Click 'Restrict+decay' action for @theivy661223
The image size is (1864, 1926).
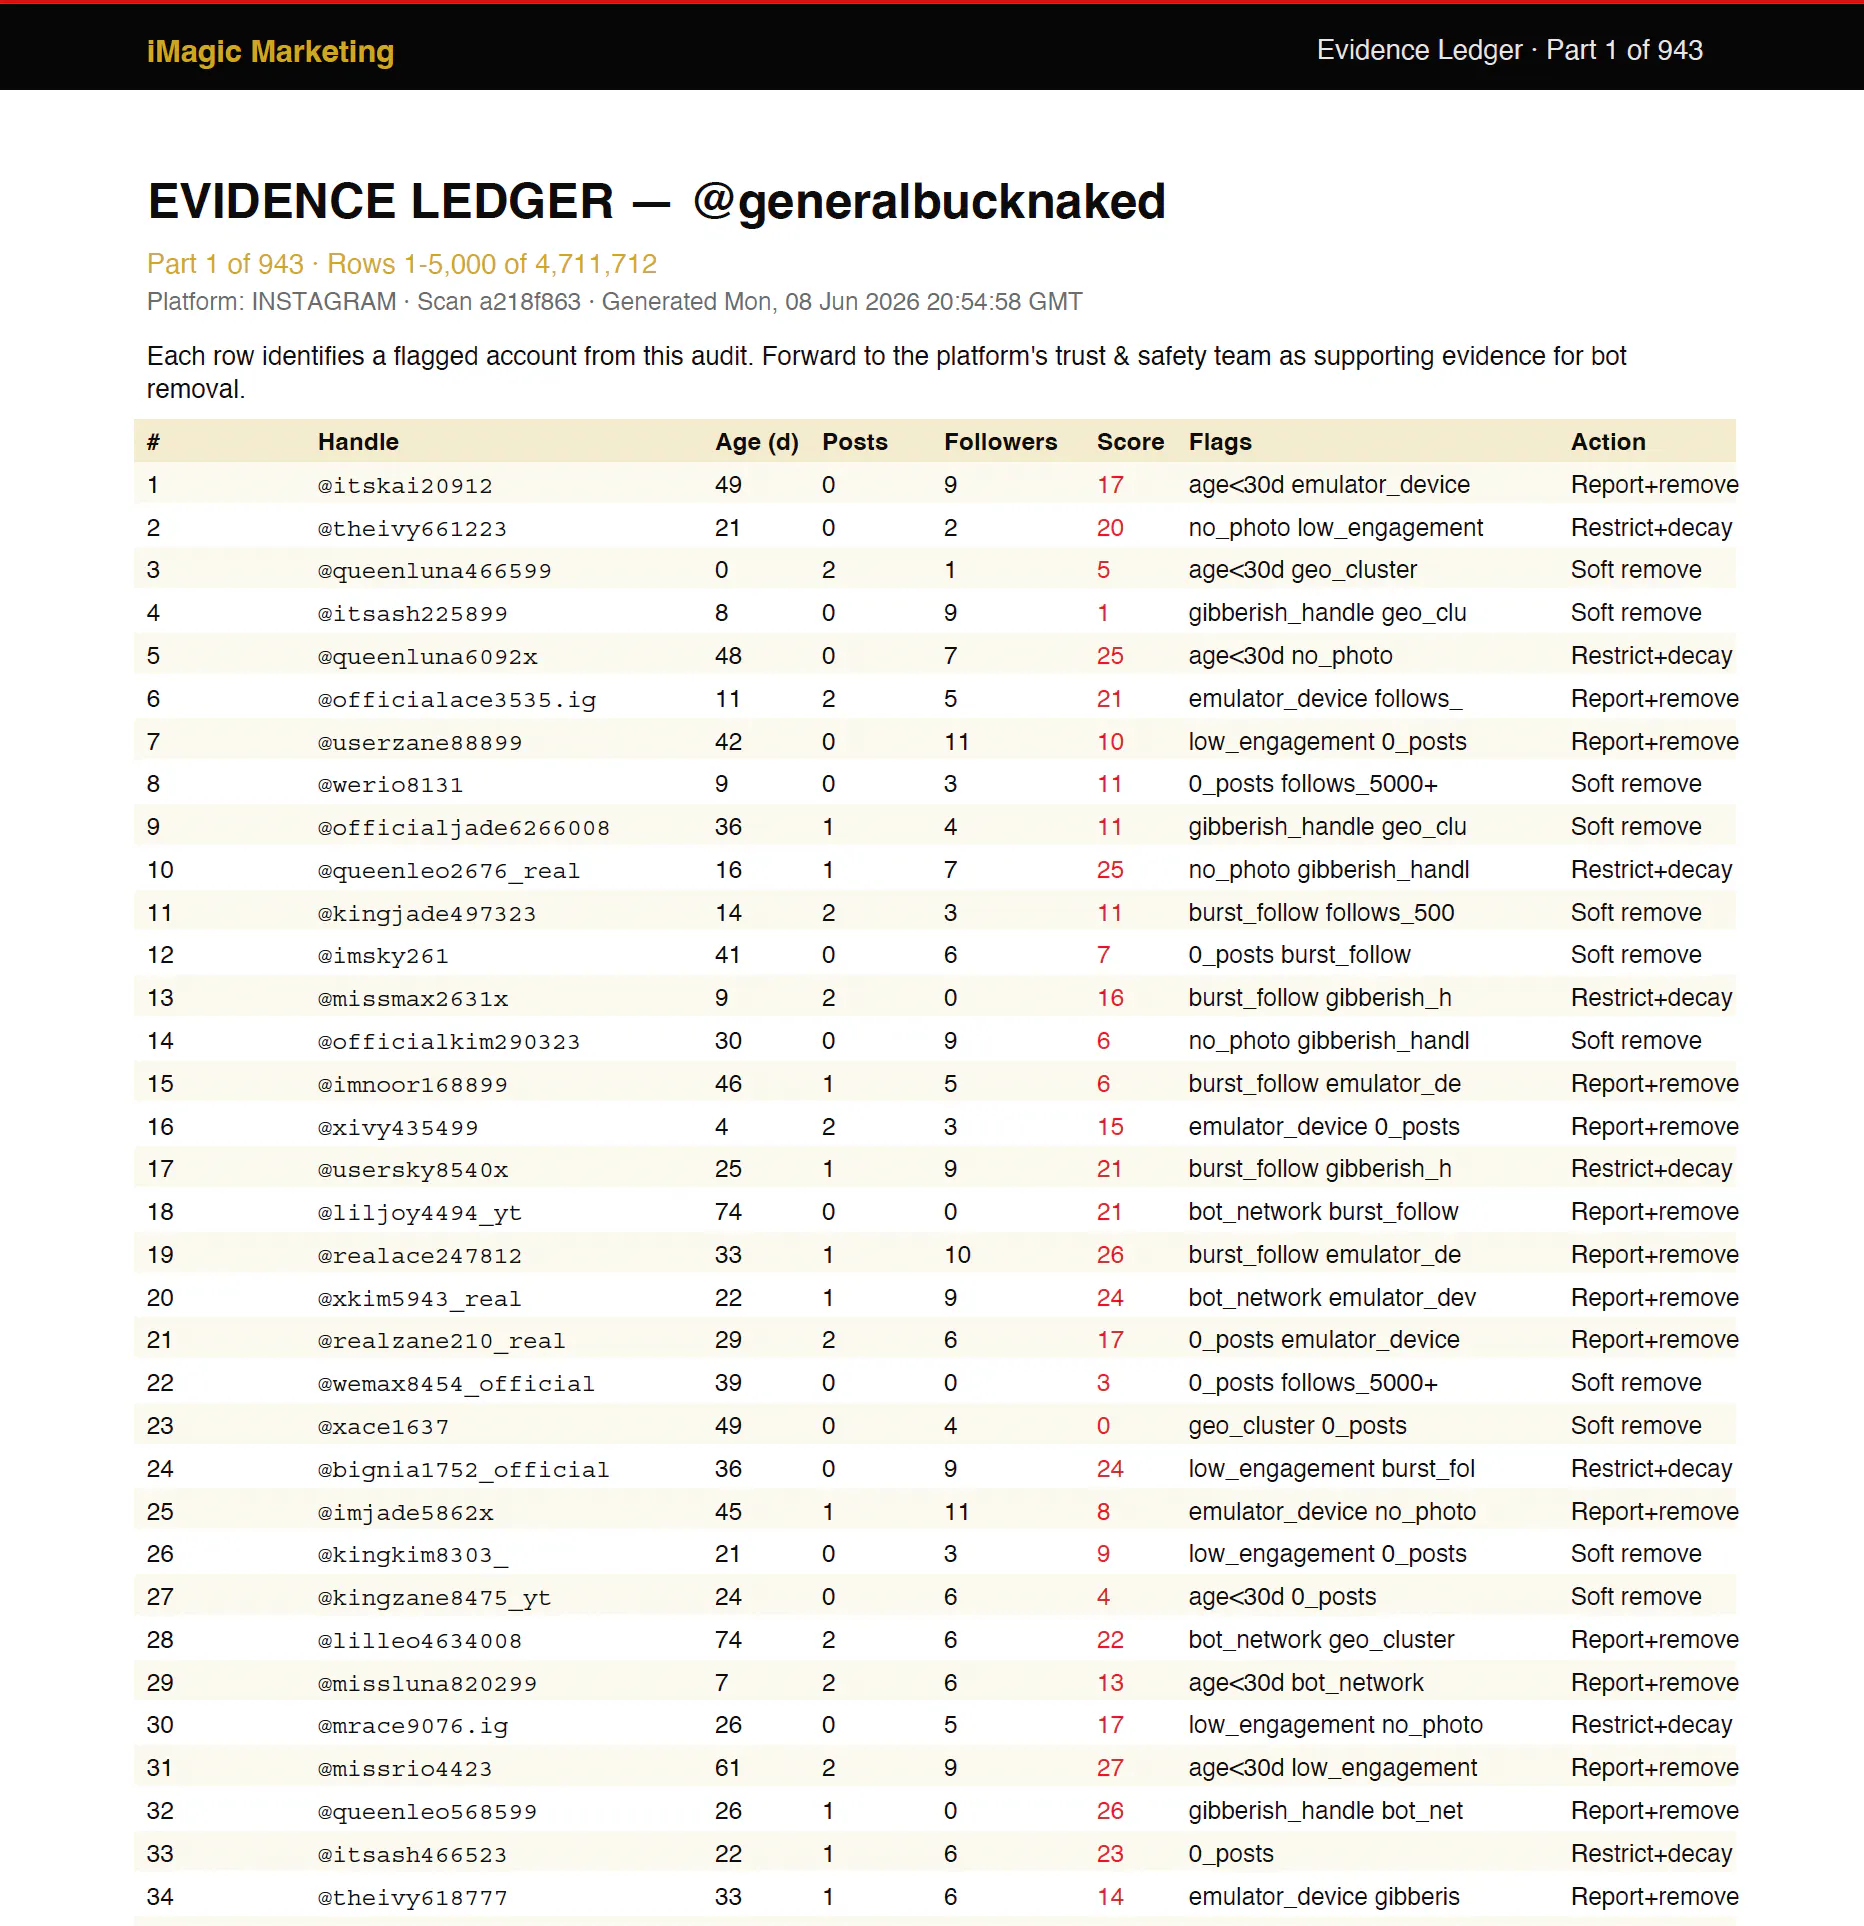click(x=1651, y=528)
